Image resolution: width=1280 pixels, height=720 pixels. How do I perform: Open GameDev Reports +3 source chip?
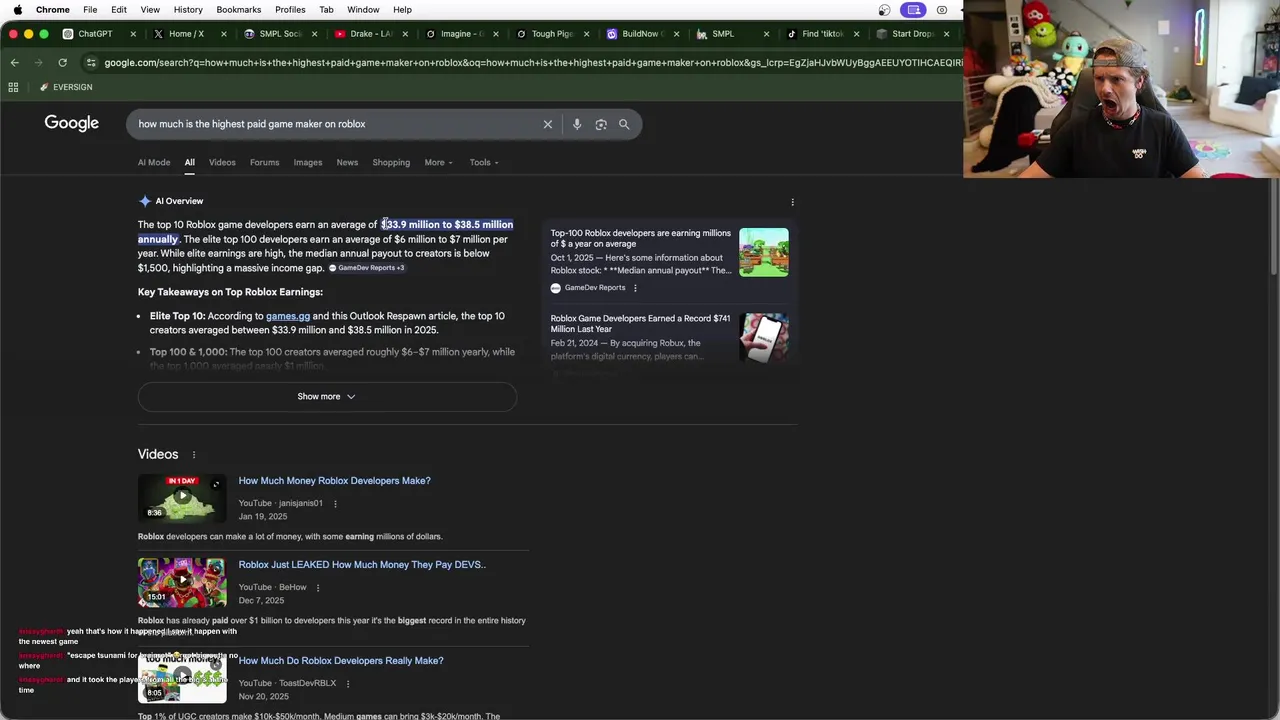click(x=367, y=268)
